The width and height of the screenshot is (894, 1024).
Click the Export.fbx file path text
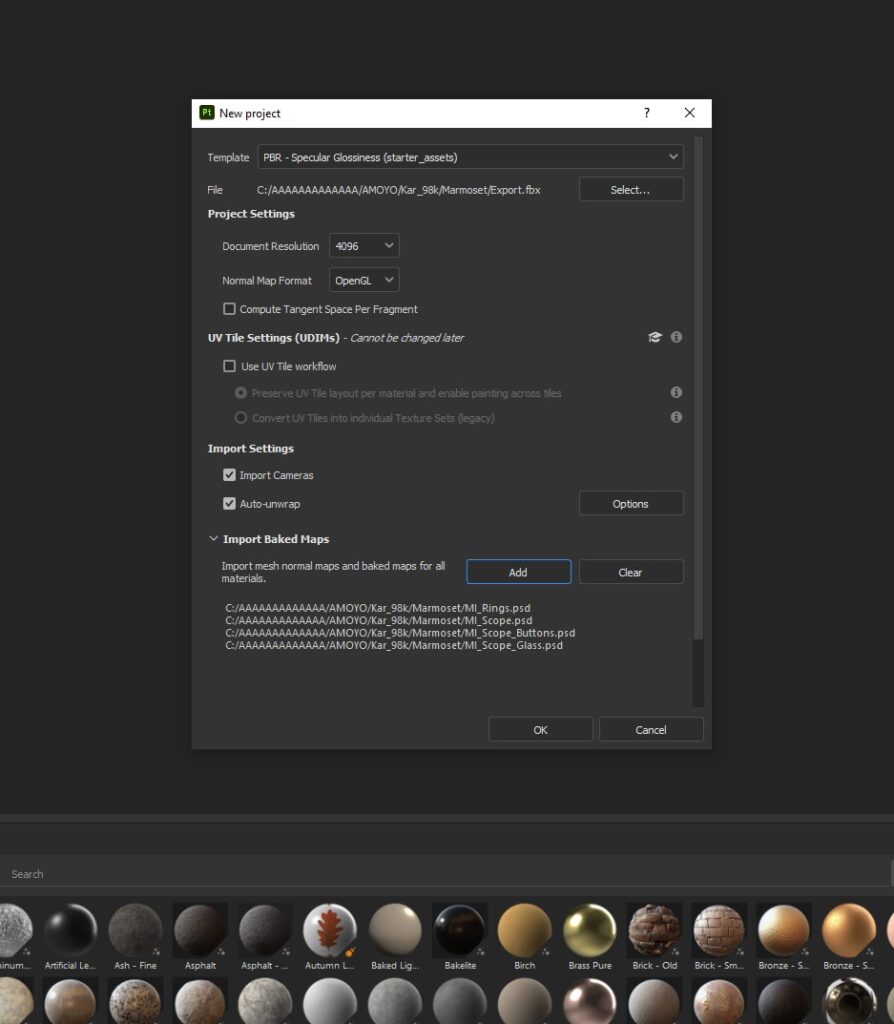pyautogui.click(x=398, y=190)
